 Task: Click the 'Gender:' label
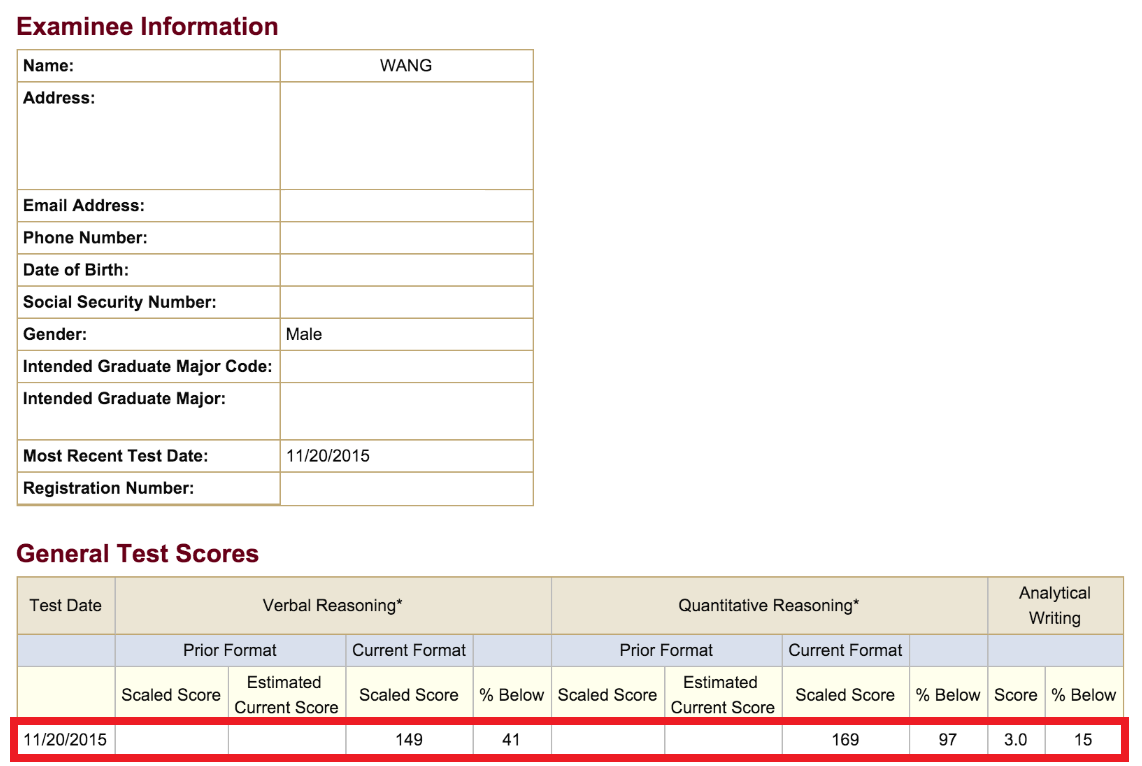coord(55,334)
